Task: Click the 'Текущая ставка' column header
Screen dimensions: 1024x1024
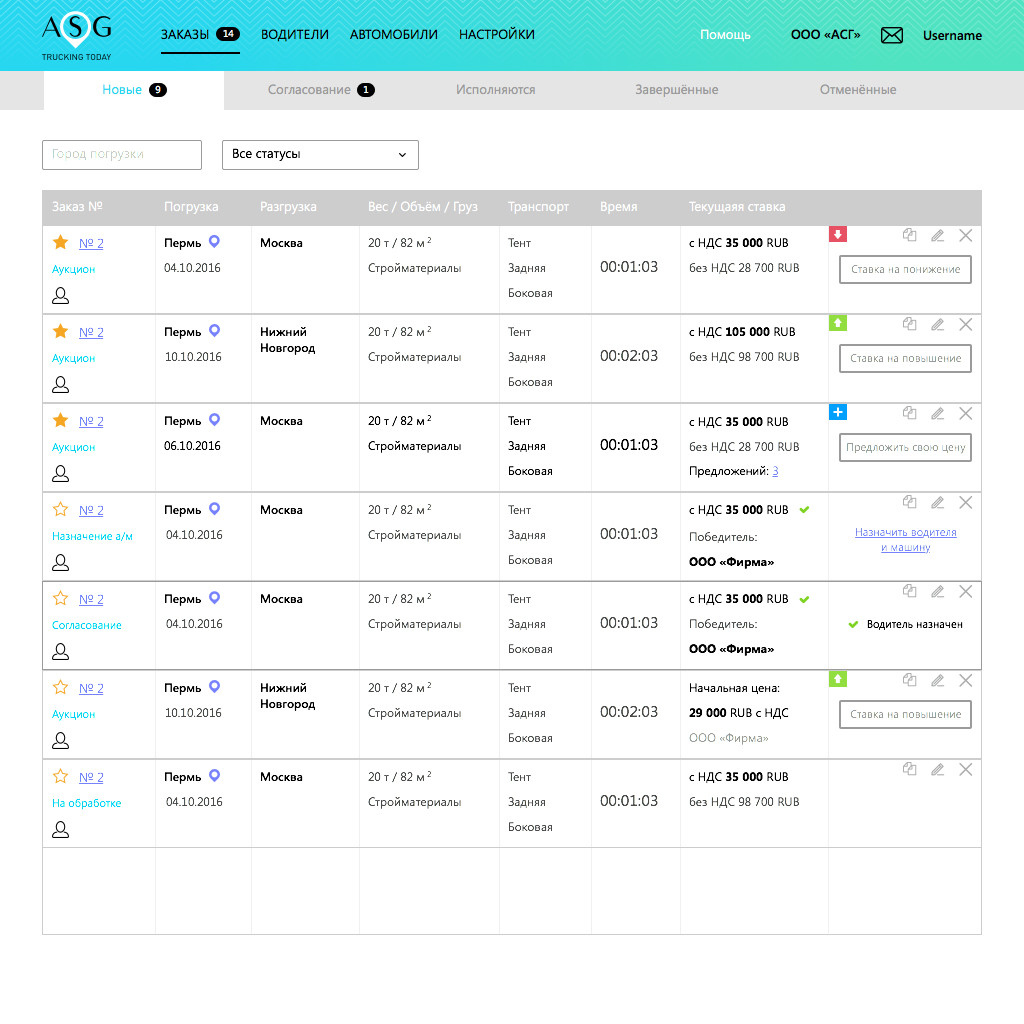Action: click(737, 206)
